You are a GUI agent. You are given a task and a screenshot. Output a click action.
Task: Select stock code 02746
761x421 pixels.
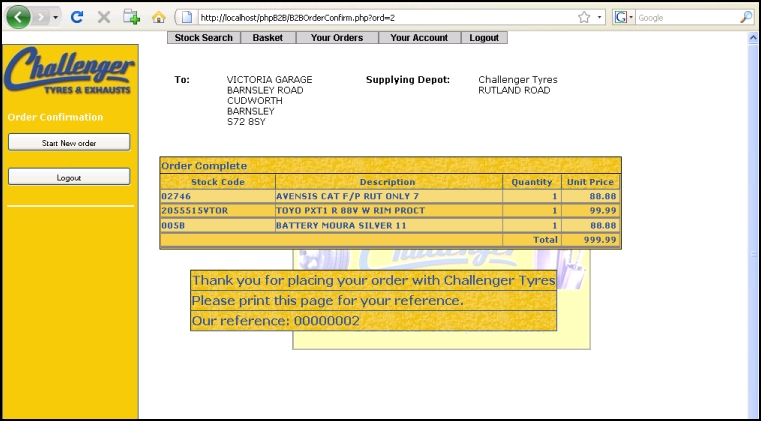176,196
